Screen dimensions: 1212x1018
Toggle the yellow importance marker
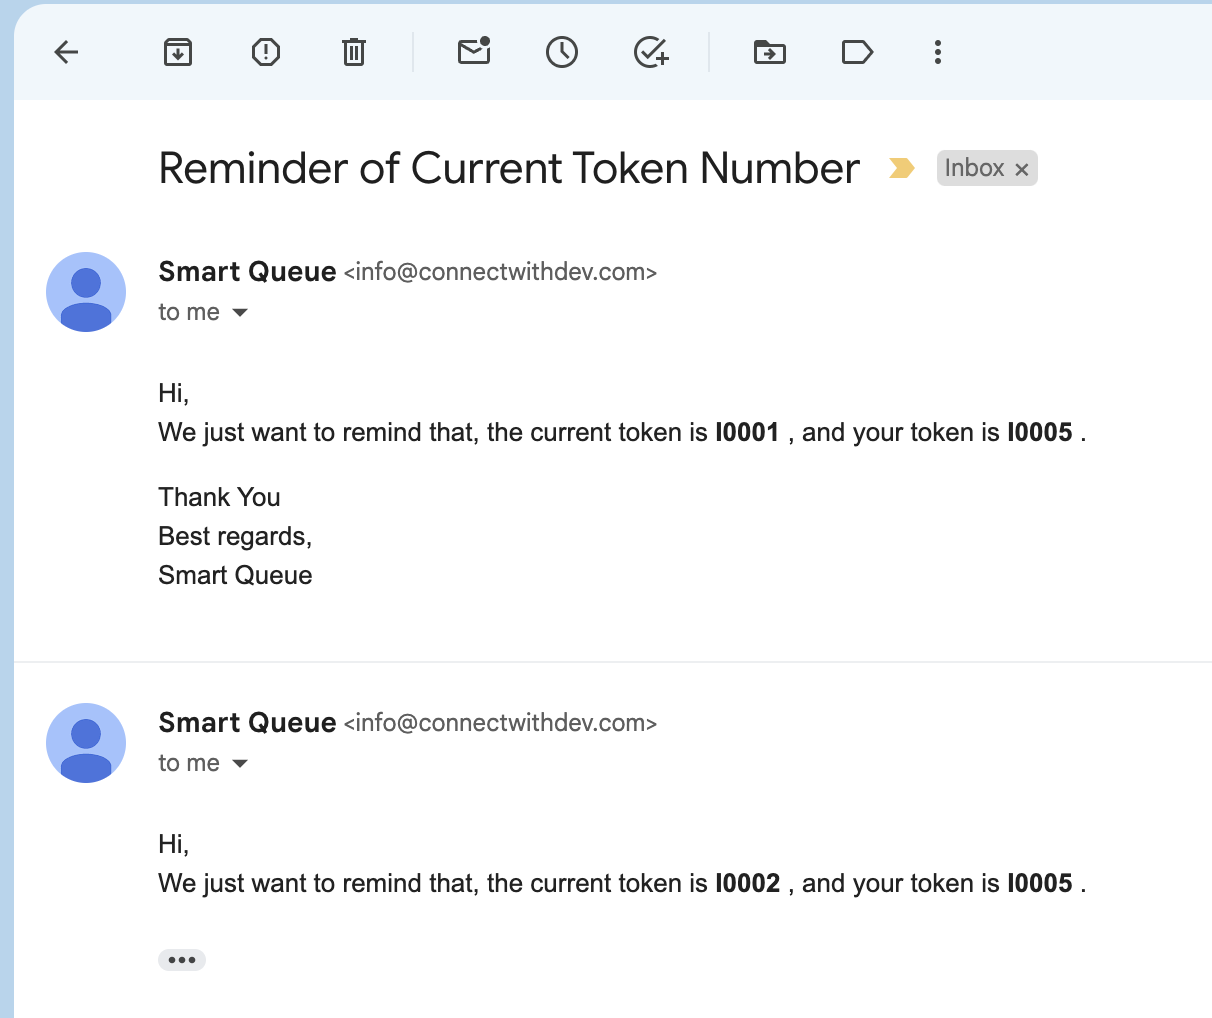902,168
